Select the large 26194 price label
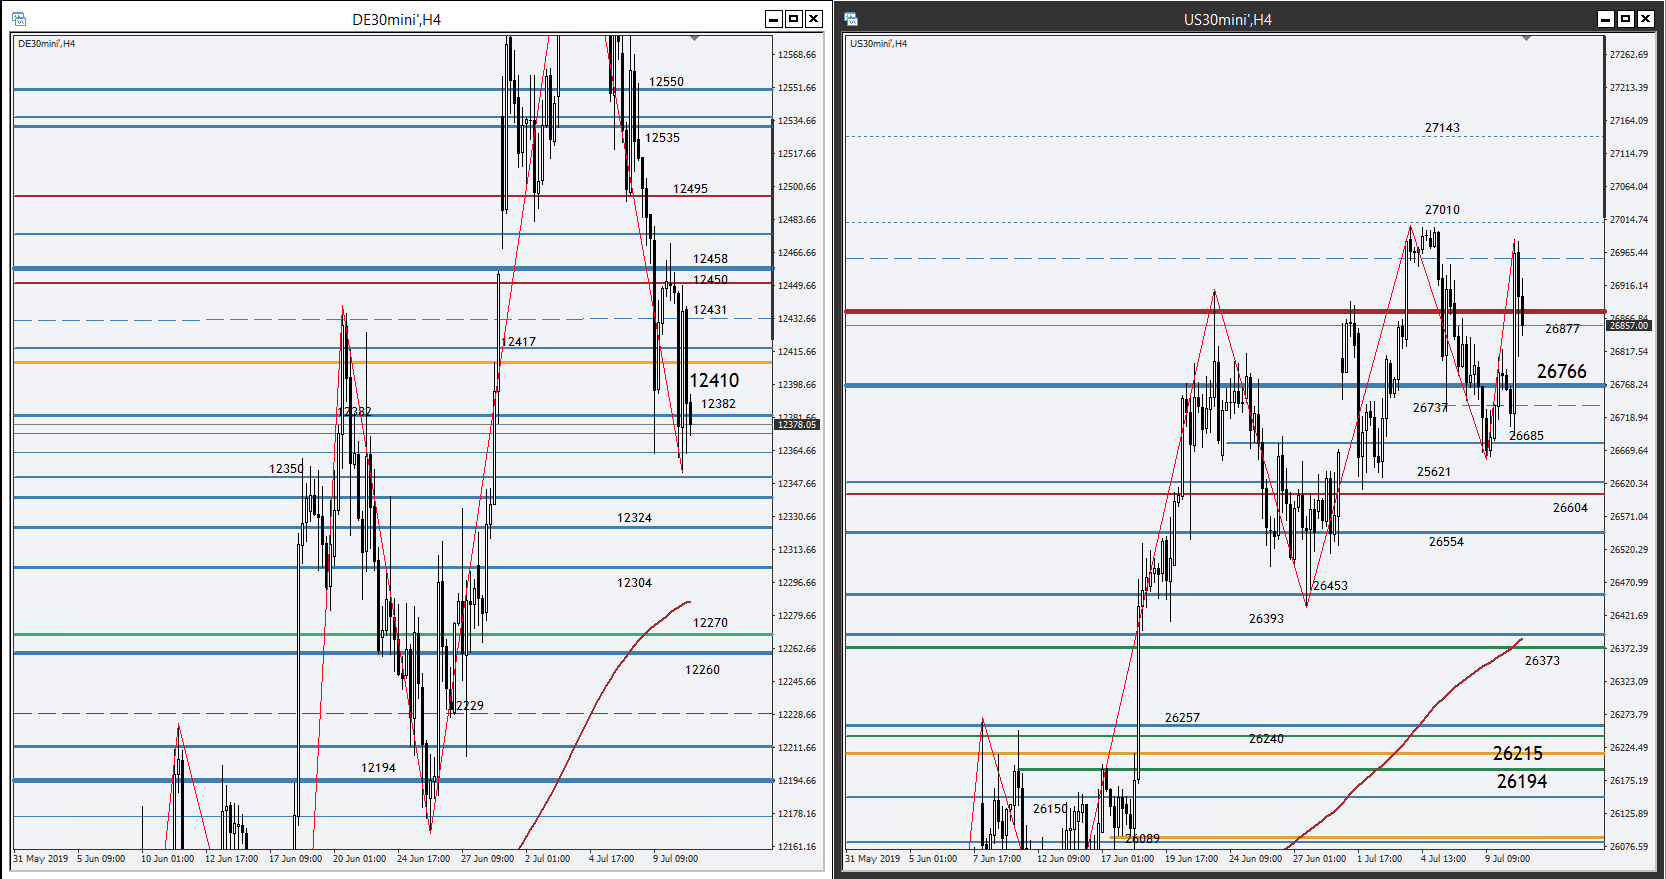 click(x=1522, y=782)
